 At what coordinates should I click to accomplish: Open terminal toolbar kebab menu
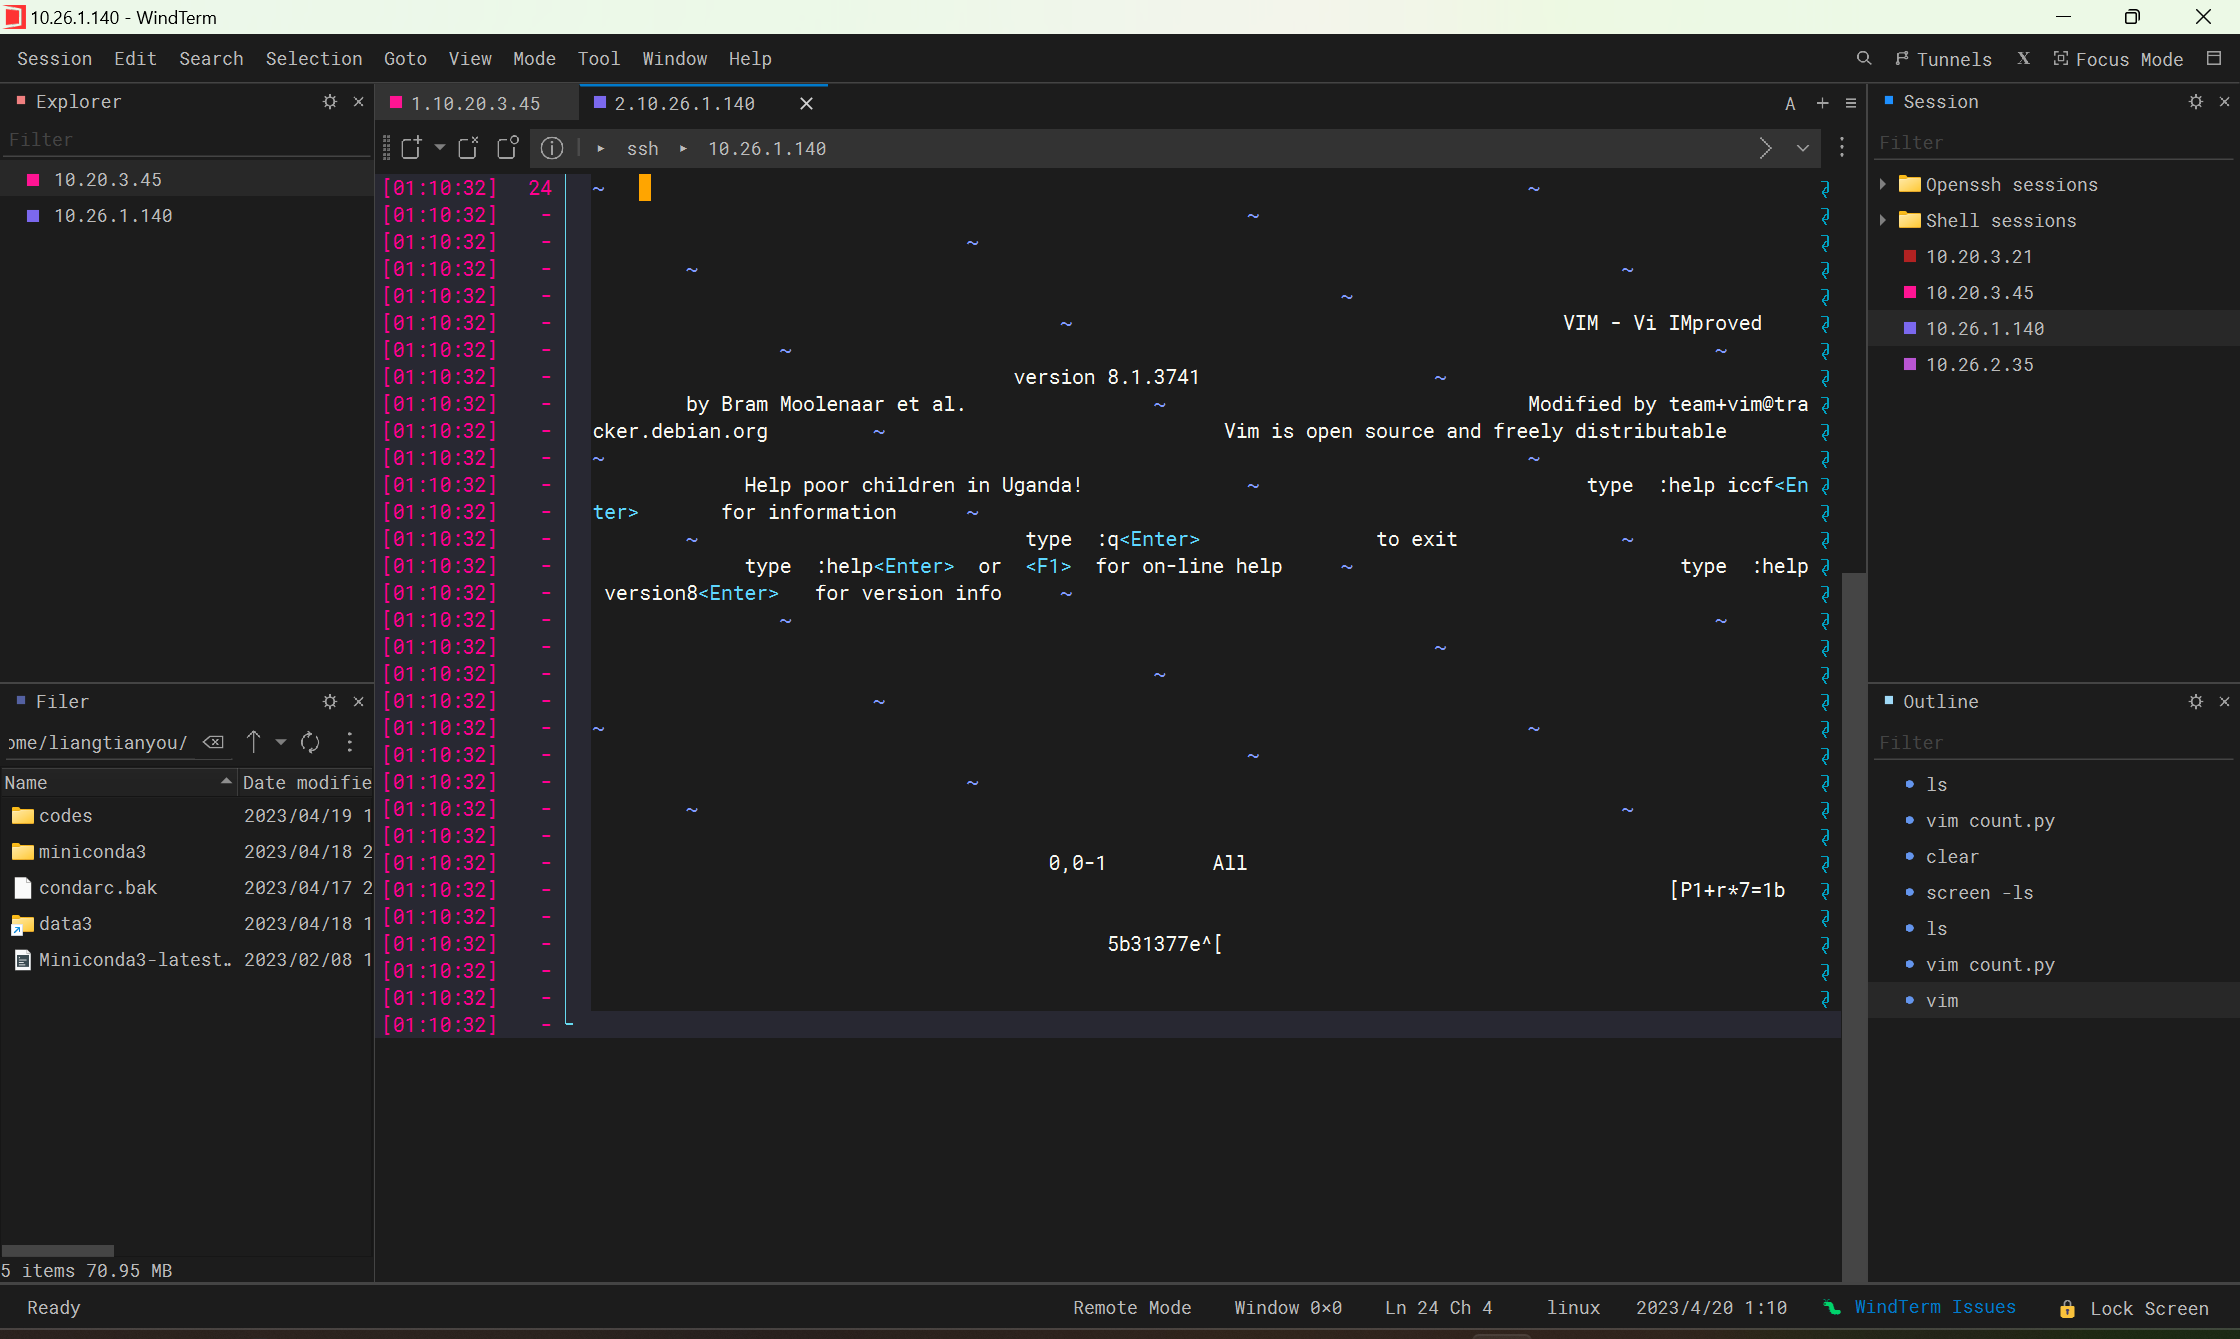[1842, 148]
